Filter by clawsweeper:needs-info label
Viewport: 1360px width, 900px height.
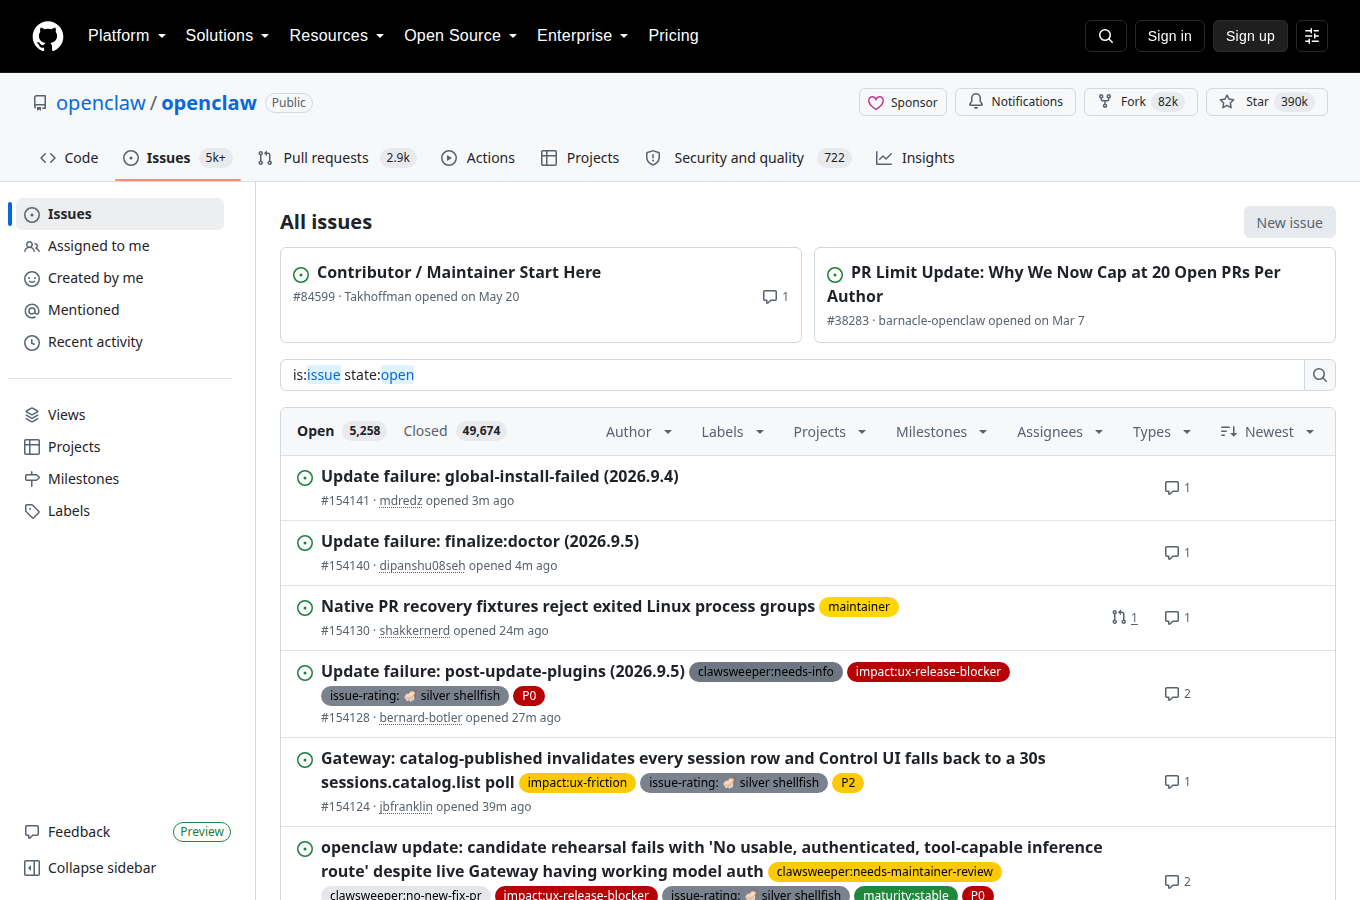[x=766, y=672]
